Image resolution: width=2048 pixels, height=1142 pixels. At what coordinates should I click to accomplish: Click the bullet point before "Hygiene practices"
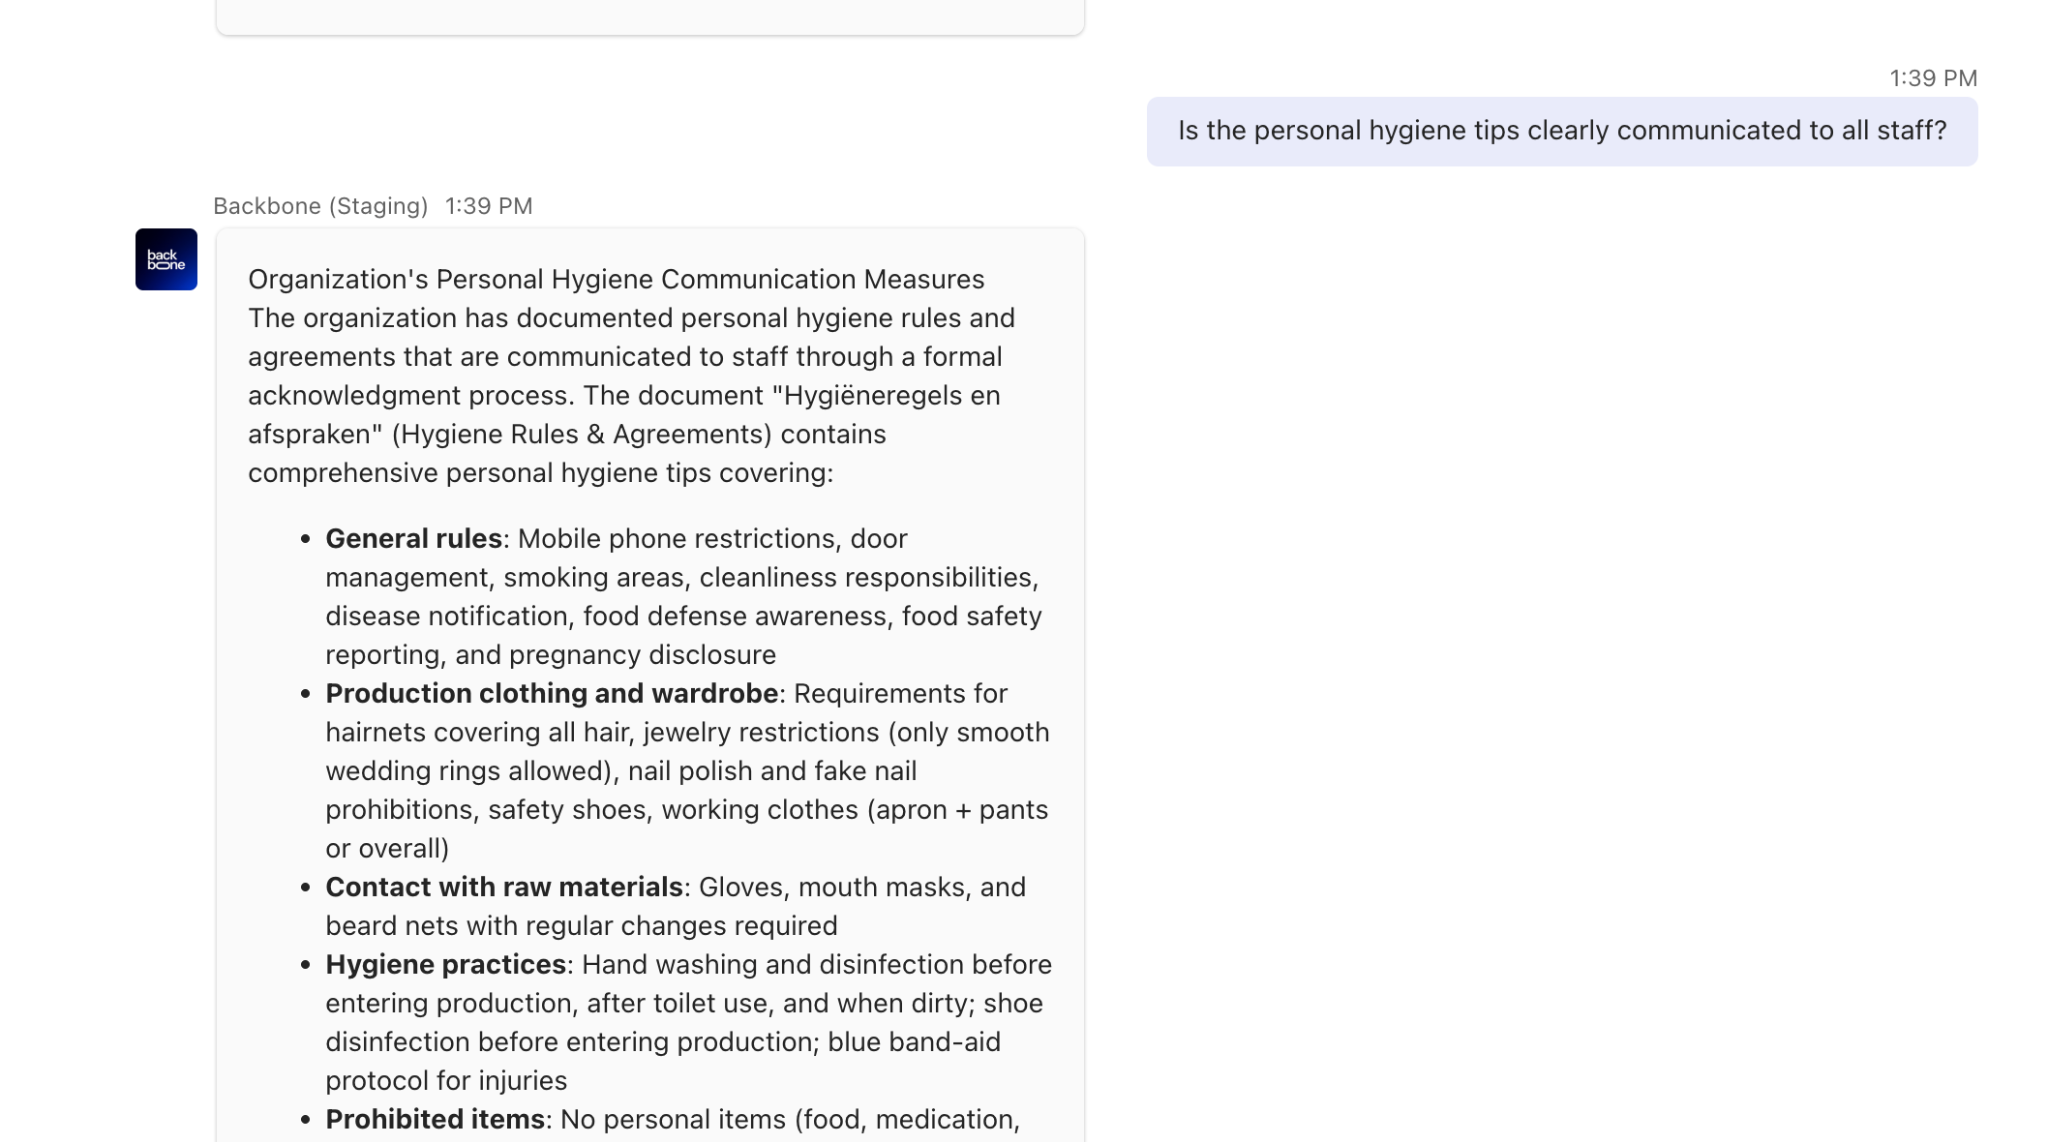(x=305, y=965)
